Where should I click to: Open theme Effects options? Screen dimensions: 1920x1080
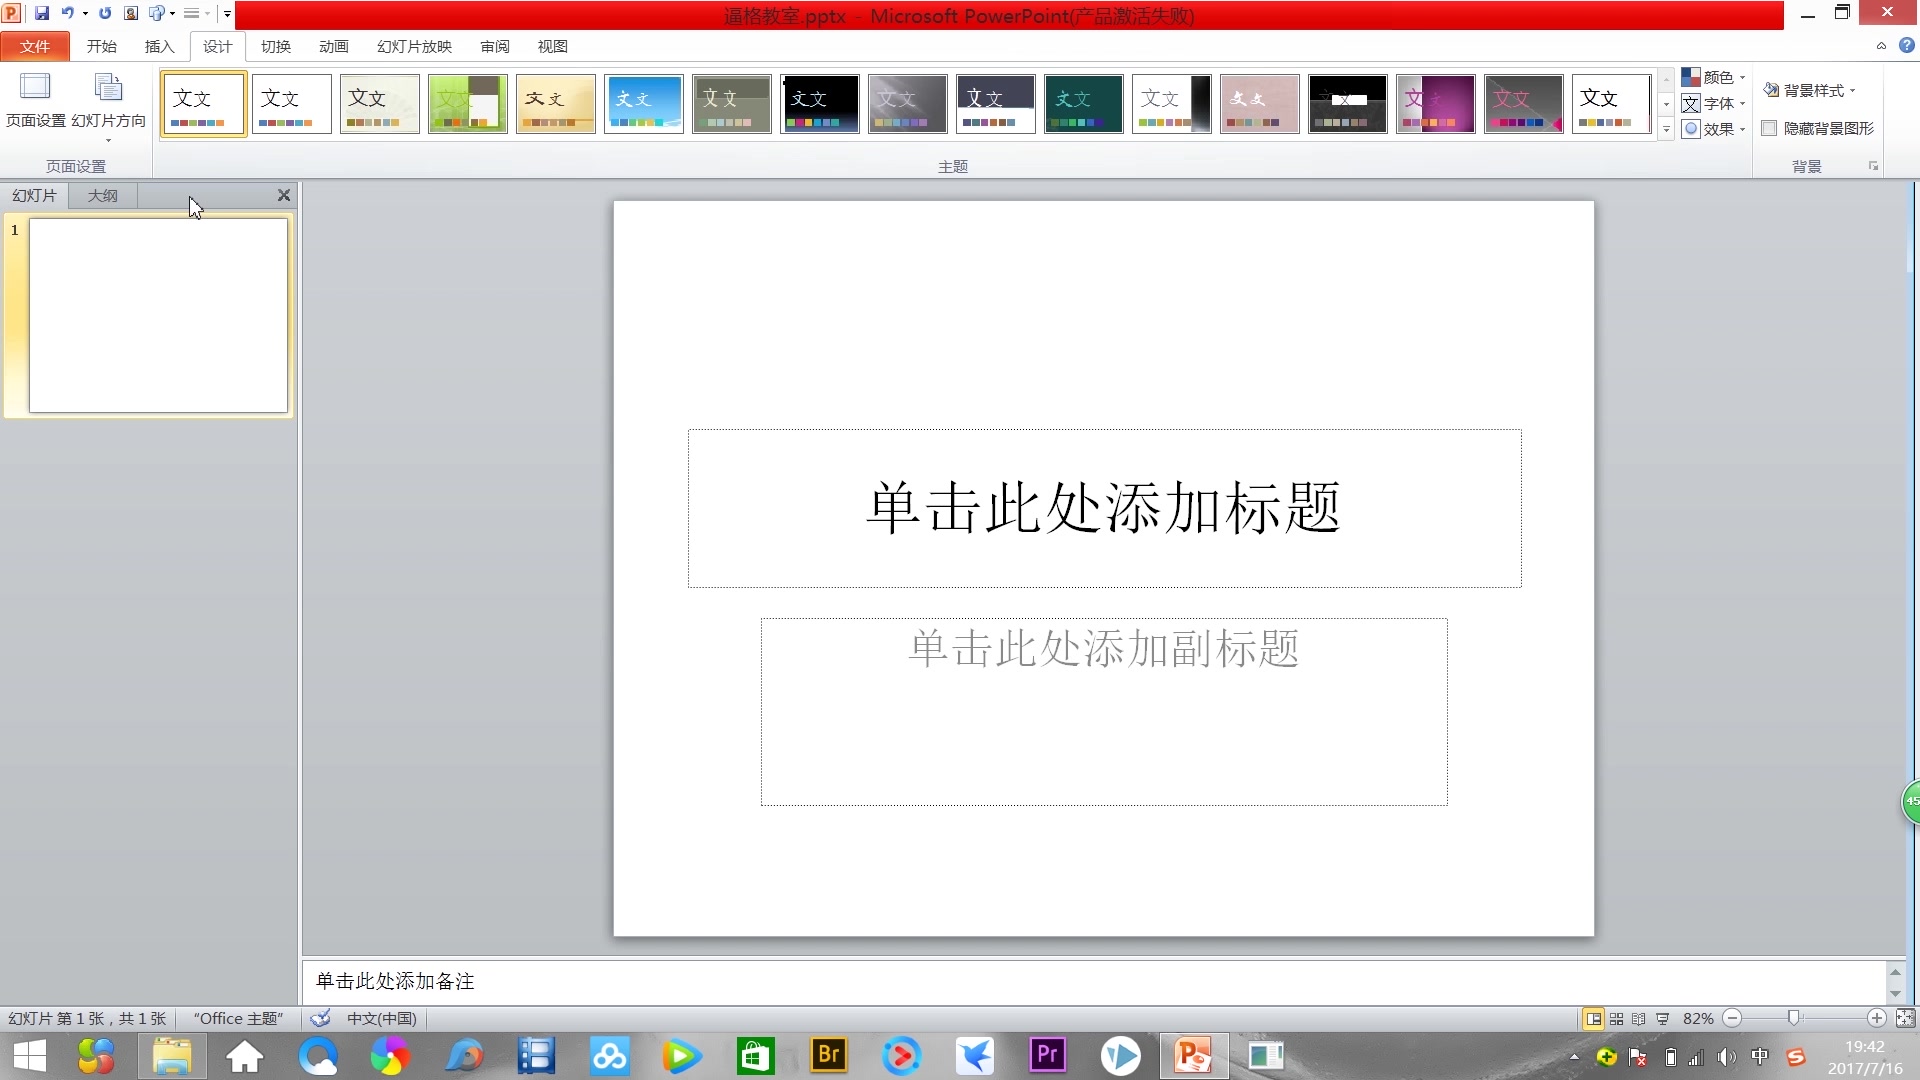pos(1712,128)
